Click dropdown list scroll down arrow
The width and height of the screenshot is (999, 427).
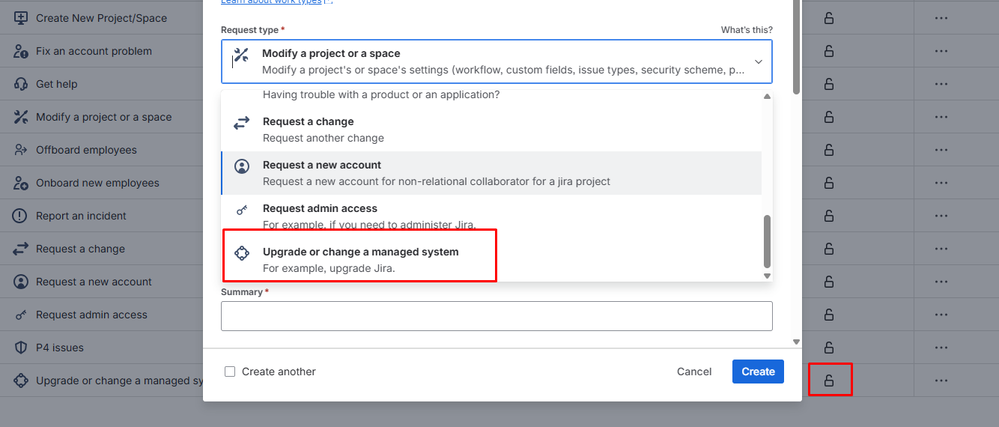tap(767, 276)
